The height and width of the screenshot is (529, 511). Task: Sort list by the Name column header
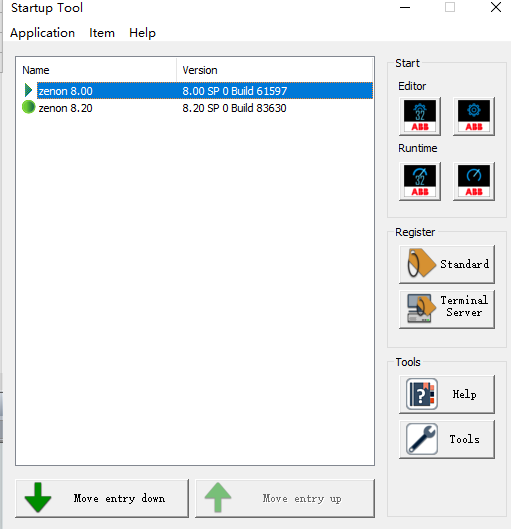click(96, 70)
